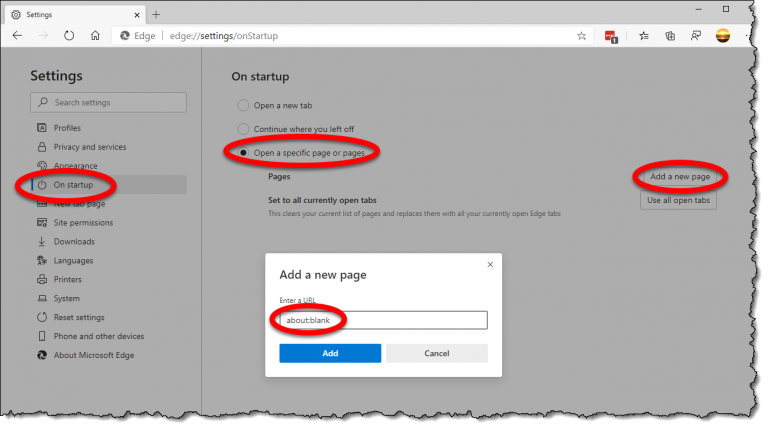The image size is (768, 429).
Task: Click the Printers sidebar icon
Action: (x=42, y=280)
